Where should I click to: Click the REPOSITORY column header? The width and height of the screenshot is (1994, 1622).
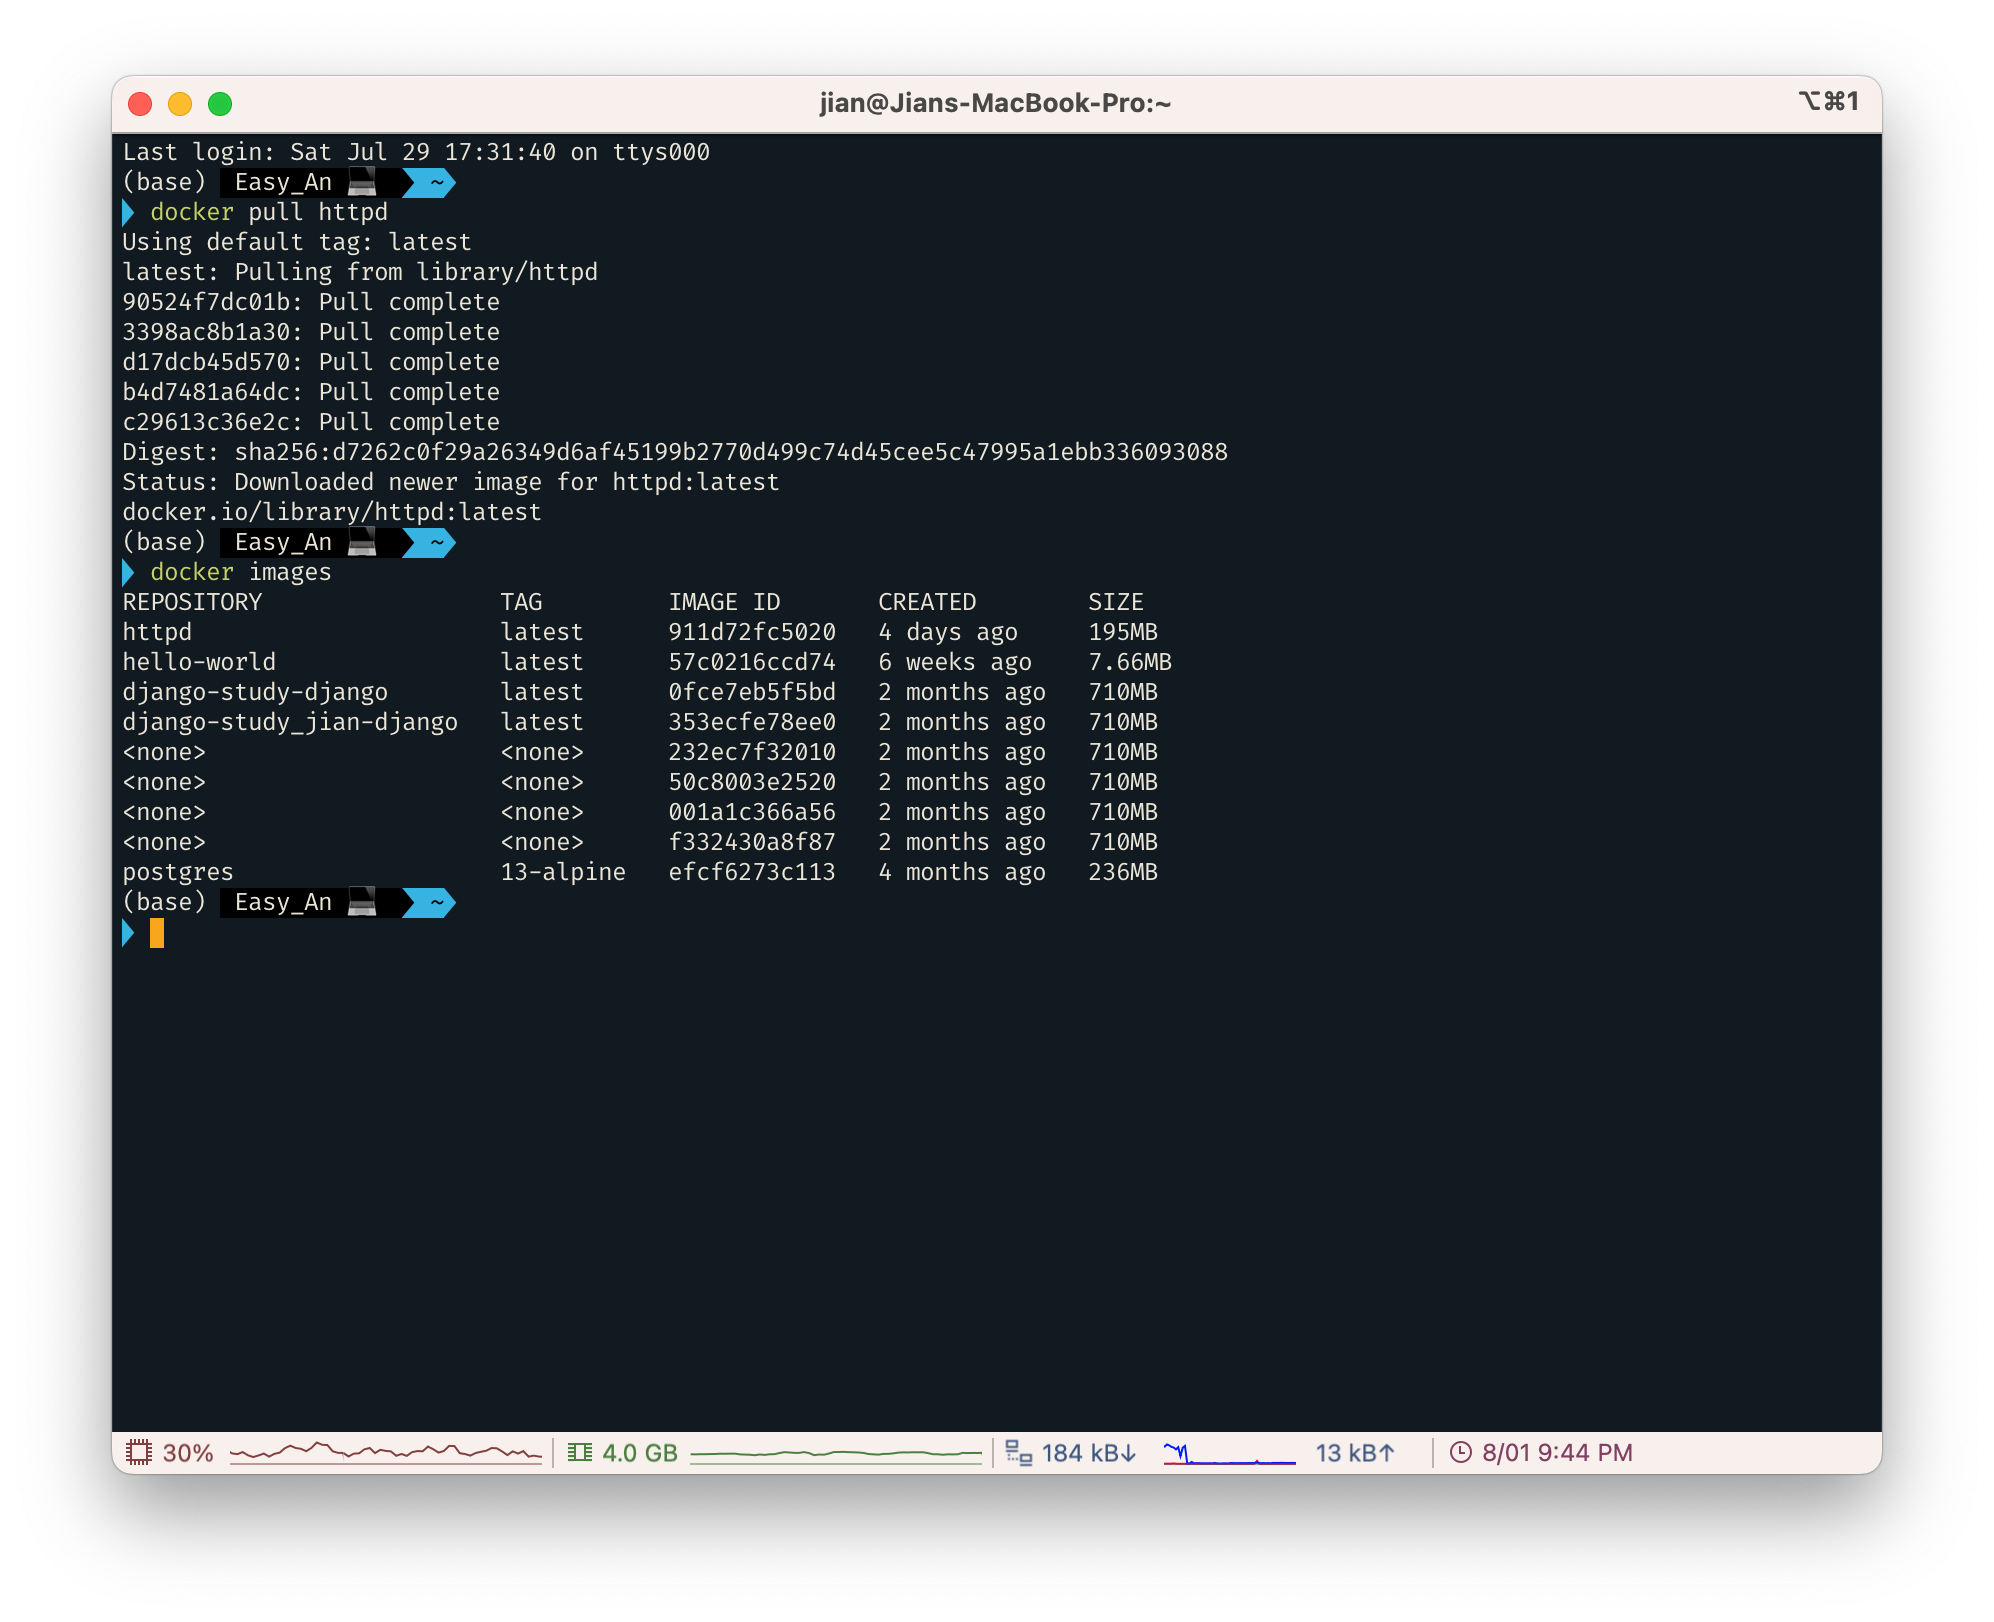coord(192,602)
